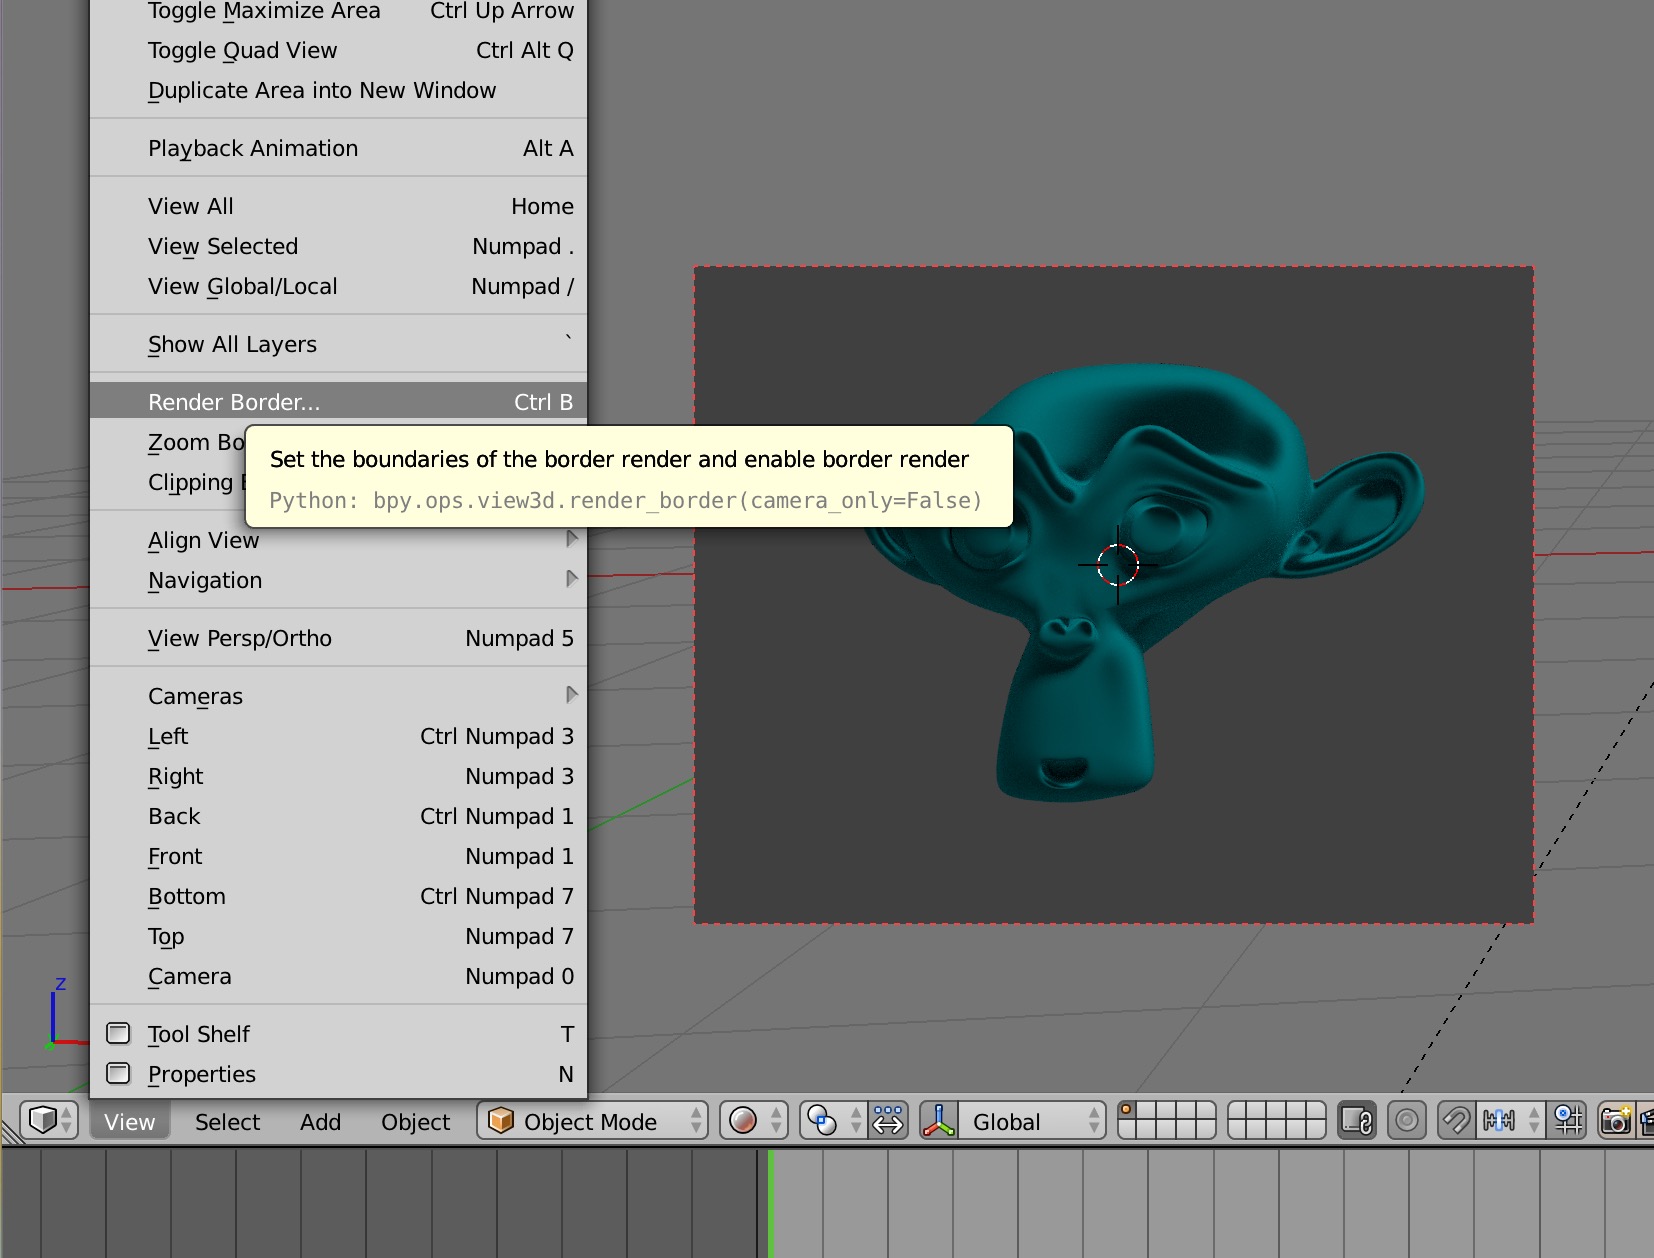Open the Global orientation dropdown
The image size is (1654, 1258).
click(1032, 1121)
